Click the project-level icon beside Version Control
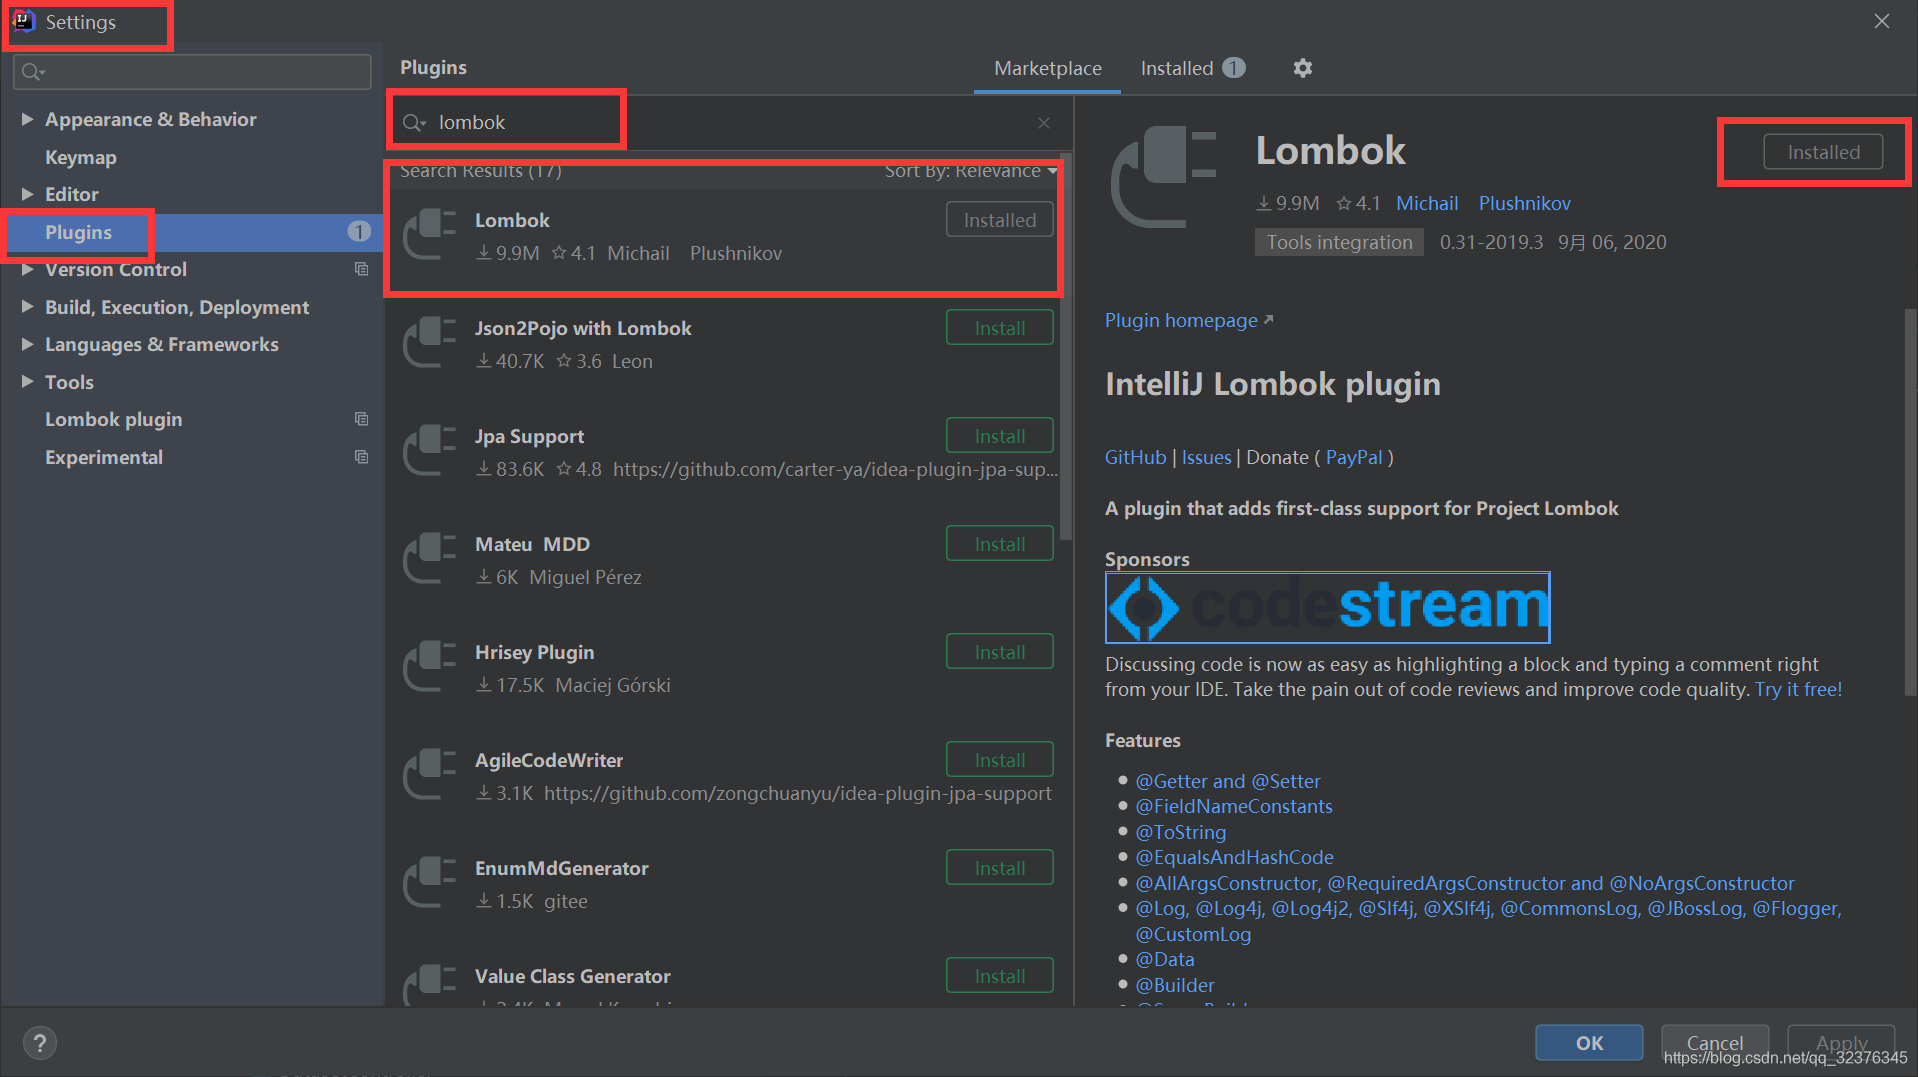The image size is (1918, 1077). [x=361, y=269]
